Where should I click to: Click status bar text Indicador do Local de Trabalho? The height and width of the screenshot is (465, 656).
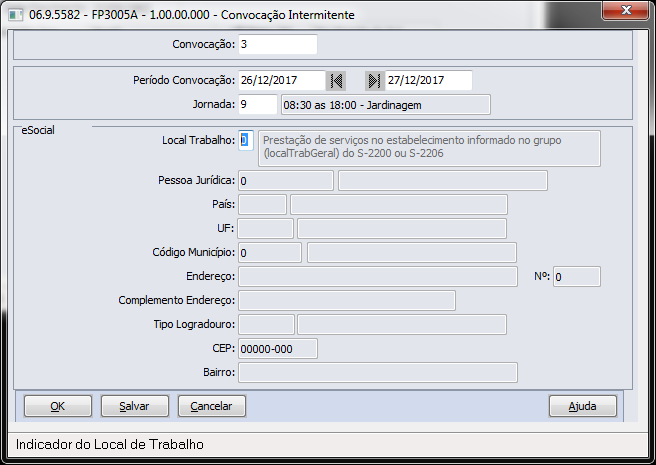click(110, 444)
